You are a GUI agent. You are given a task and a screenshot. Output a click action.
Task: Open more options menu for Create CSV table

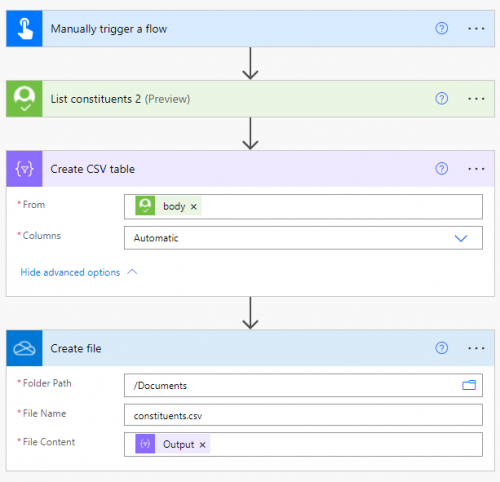tap(476, 169)
